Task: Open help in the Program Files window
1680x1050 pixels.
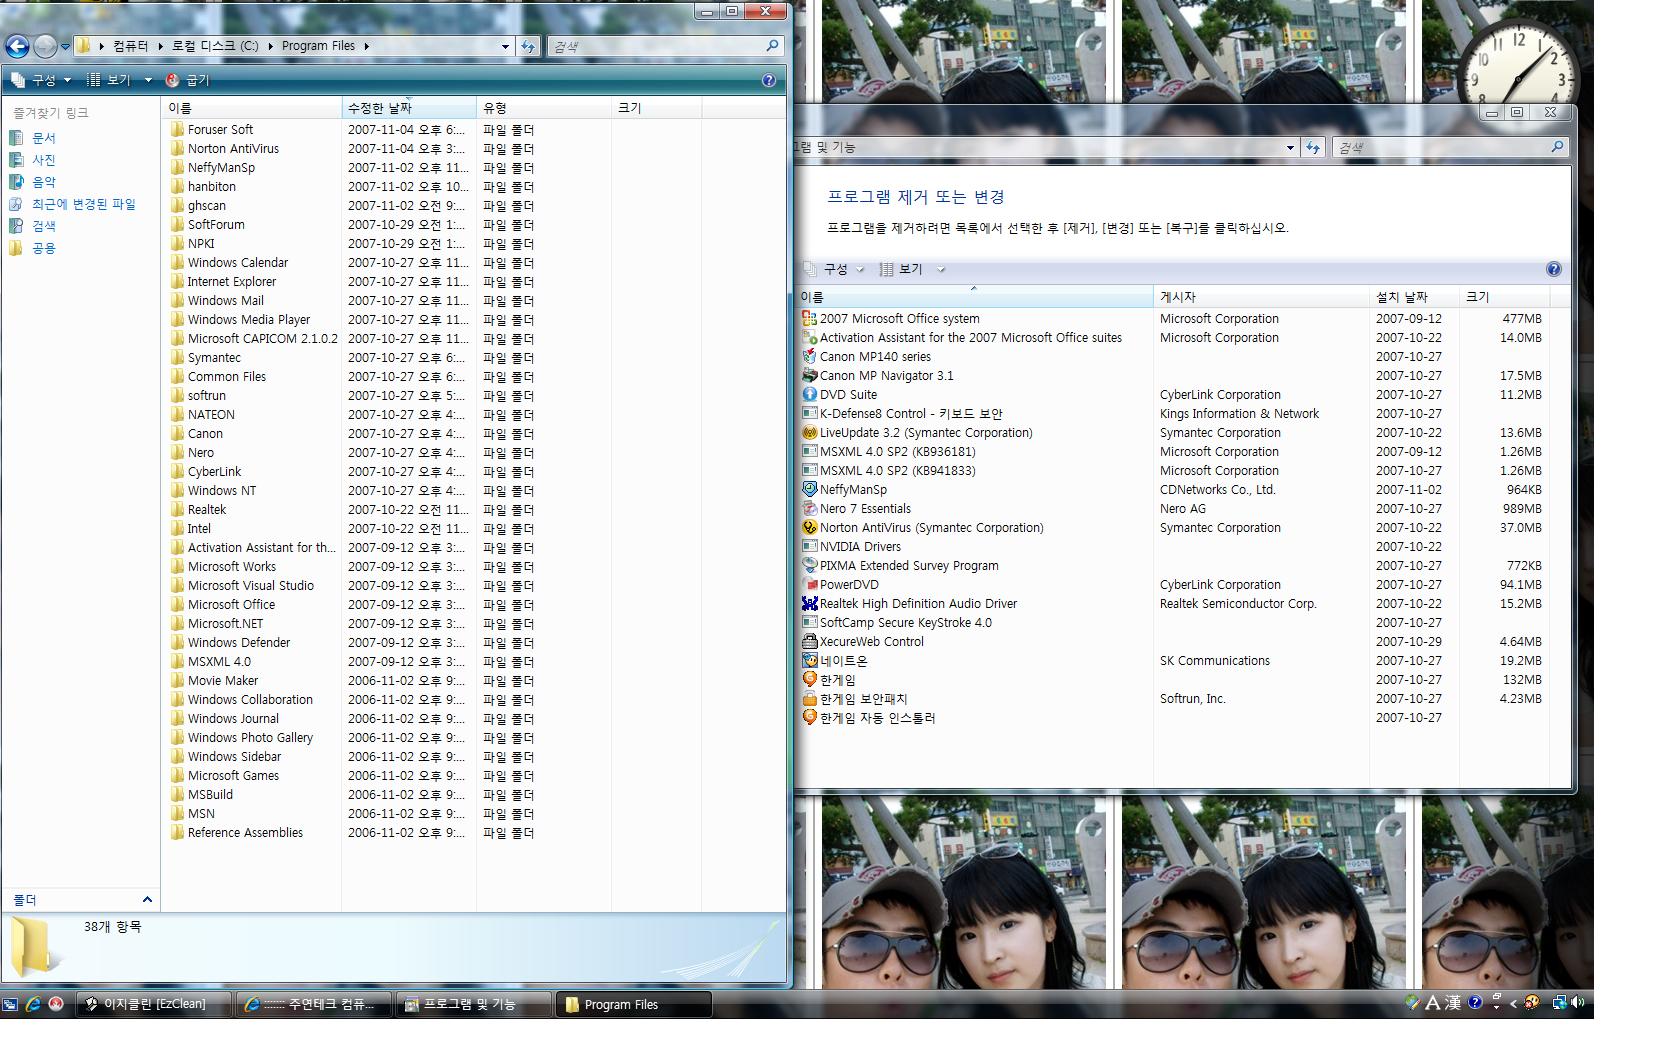Action: click(x=768, y=80)
